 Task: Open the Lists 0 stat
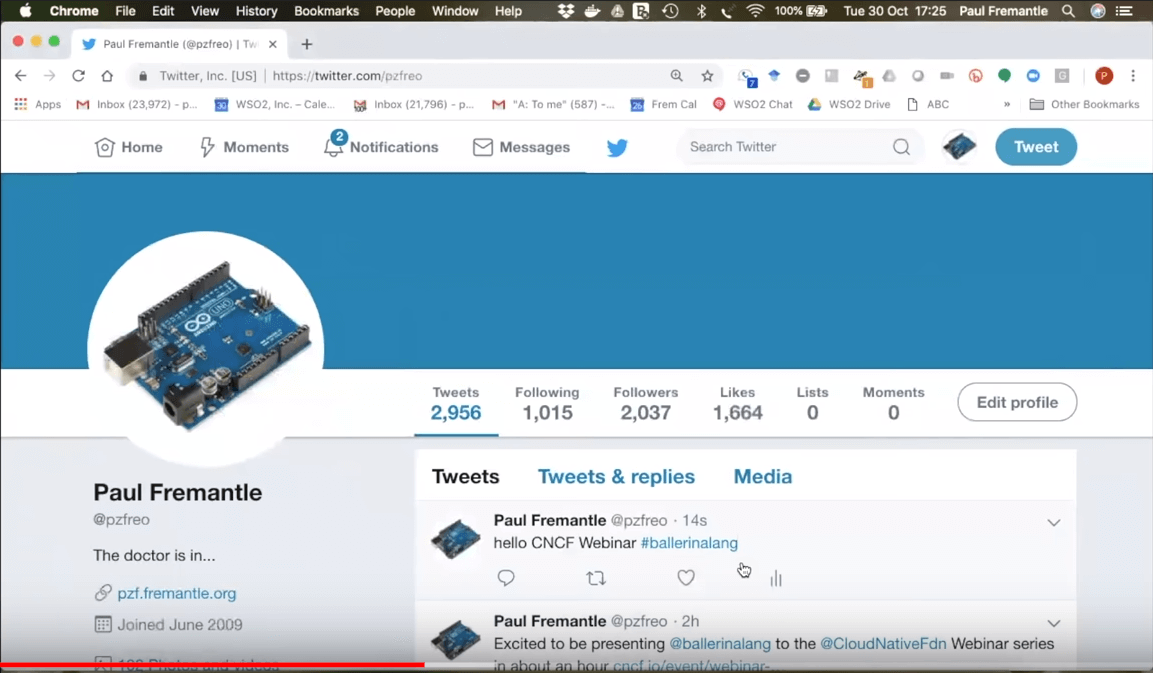(813, 404)
